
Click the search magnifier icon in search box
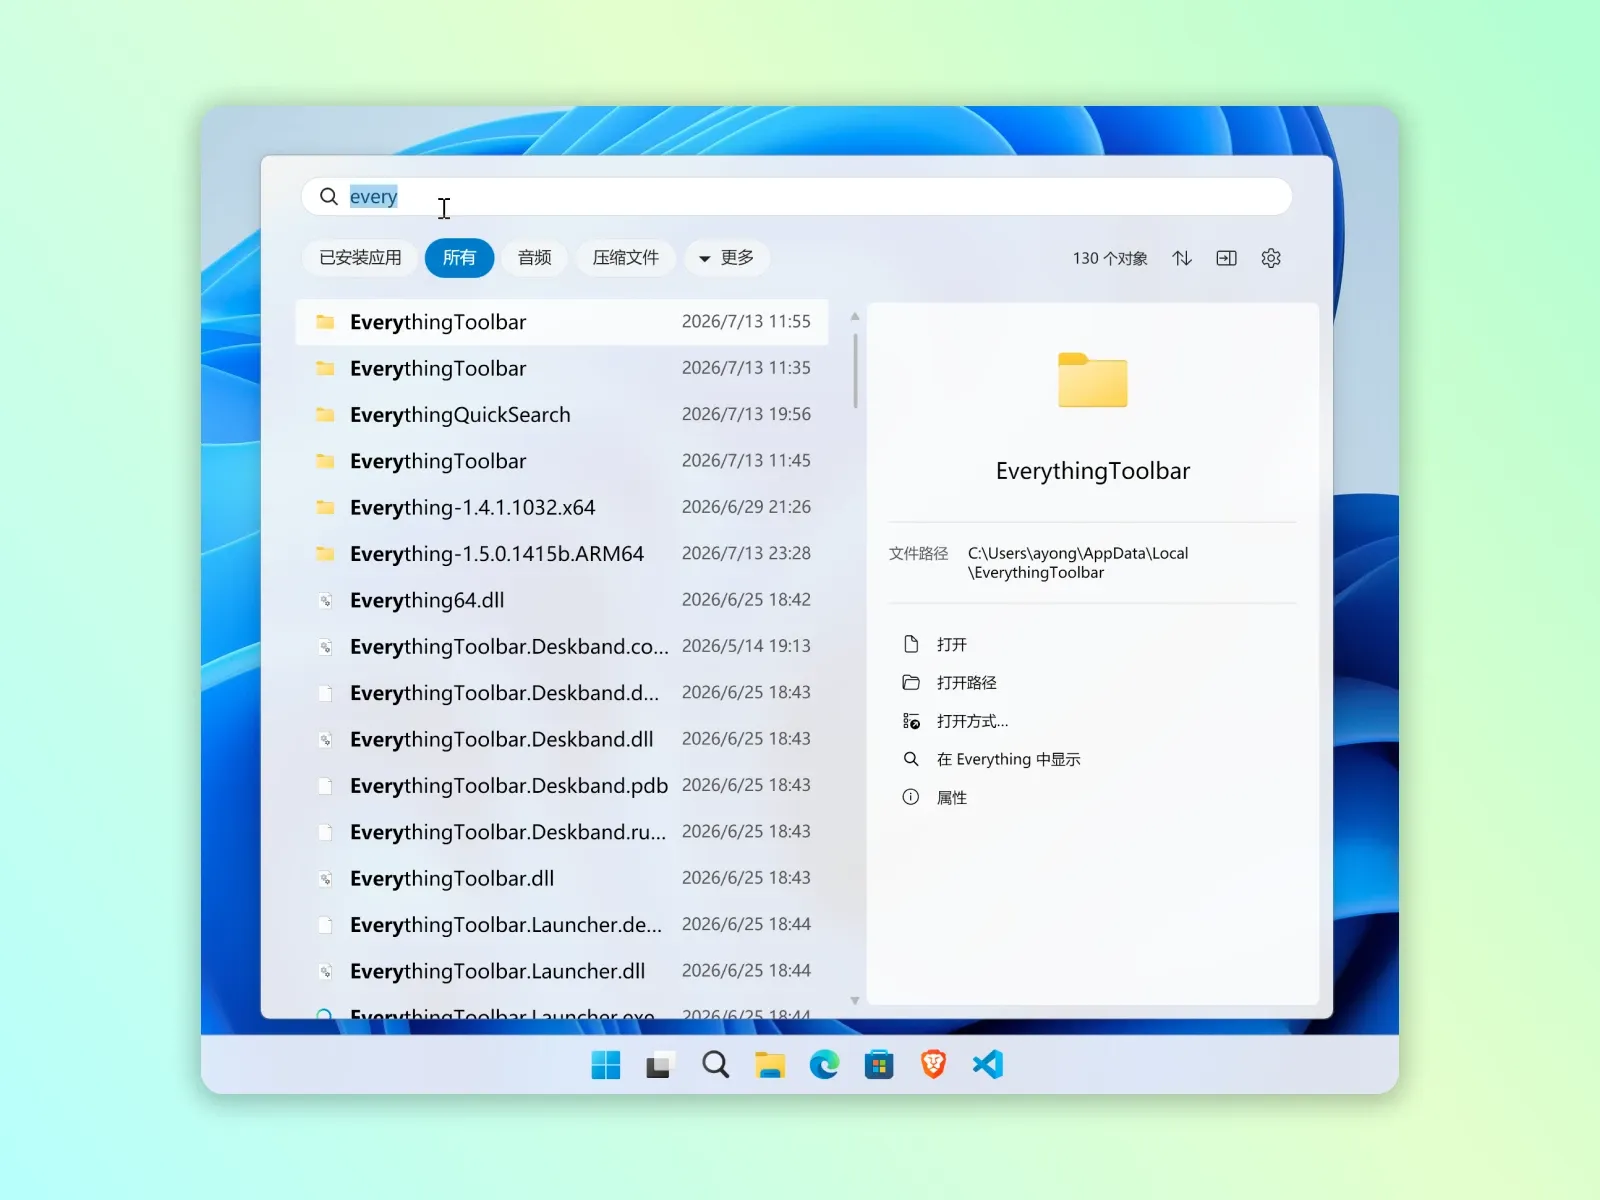(328, 196)
